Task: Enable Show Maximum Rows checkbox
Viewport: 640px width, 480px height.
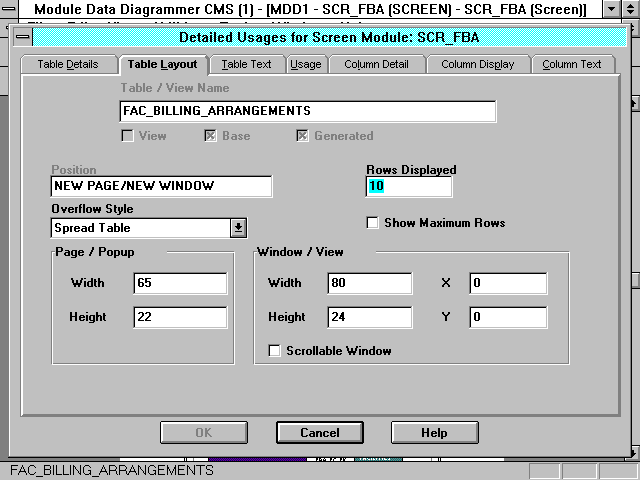Action: pos(373,223)
